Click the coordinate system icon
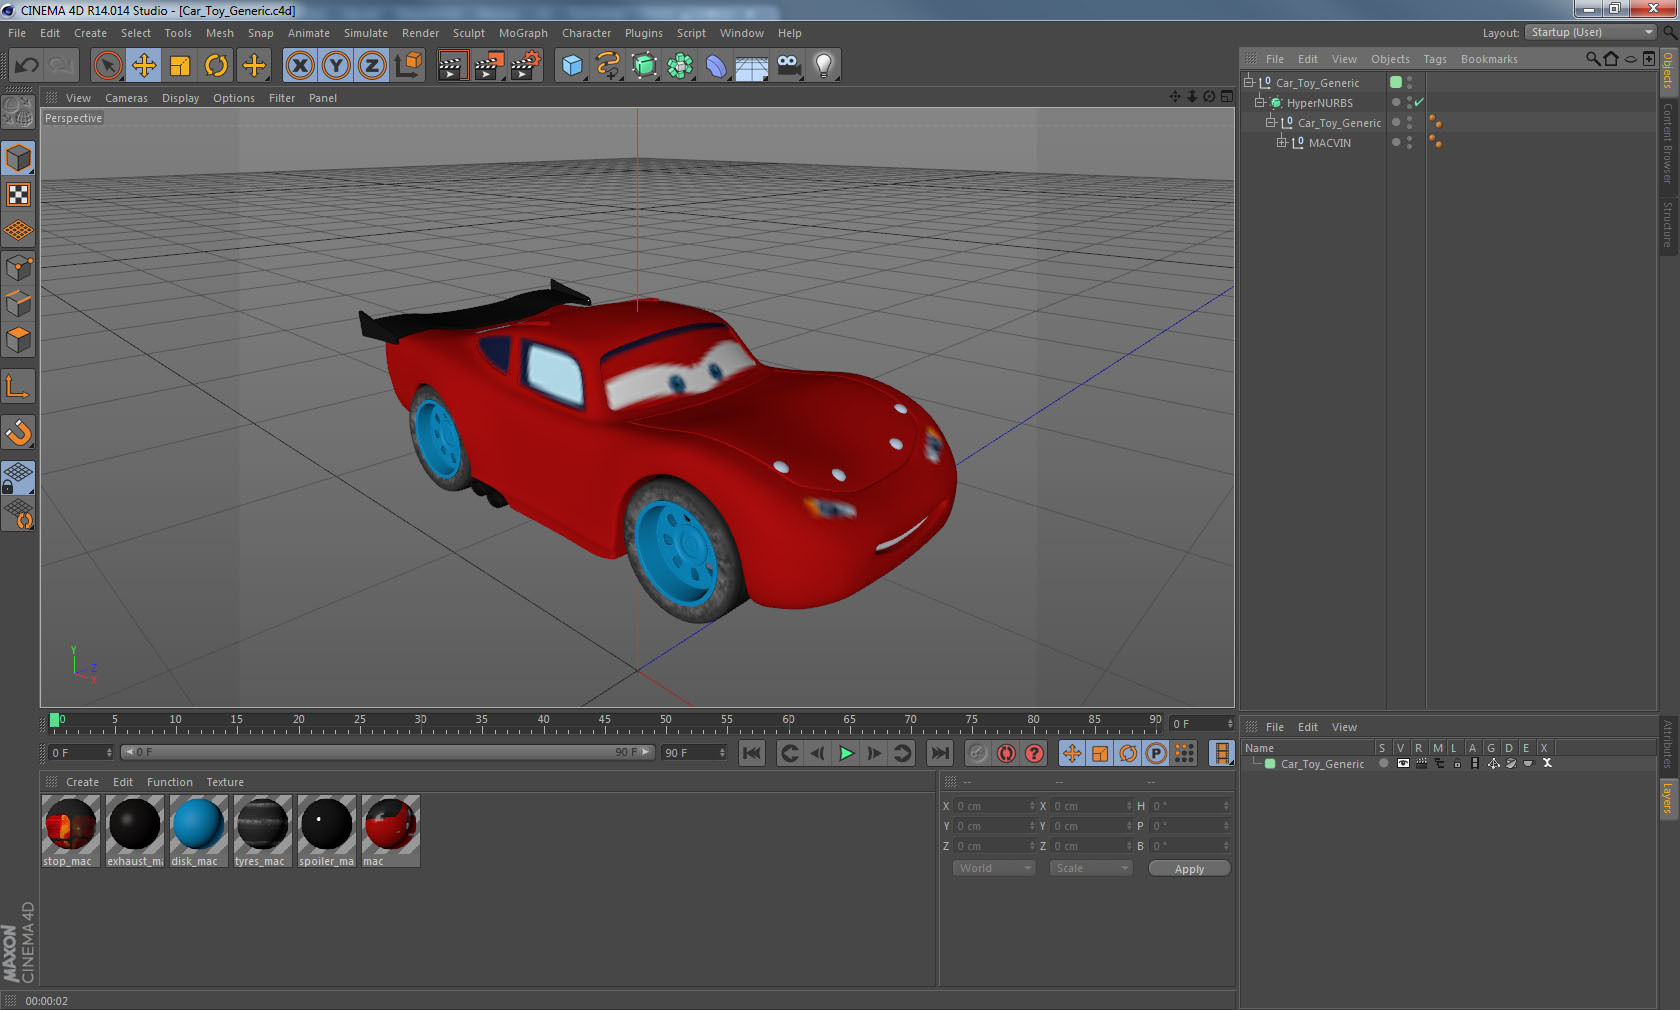This screenshot has width=1680, height=1010. coord(408,66)
